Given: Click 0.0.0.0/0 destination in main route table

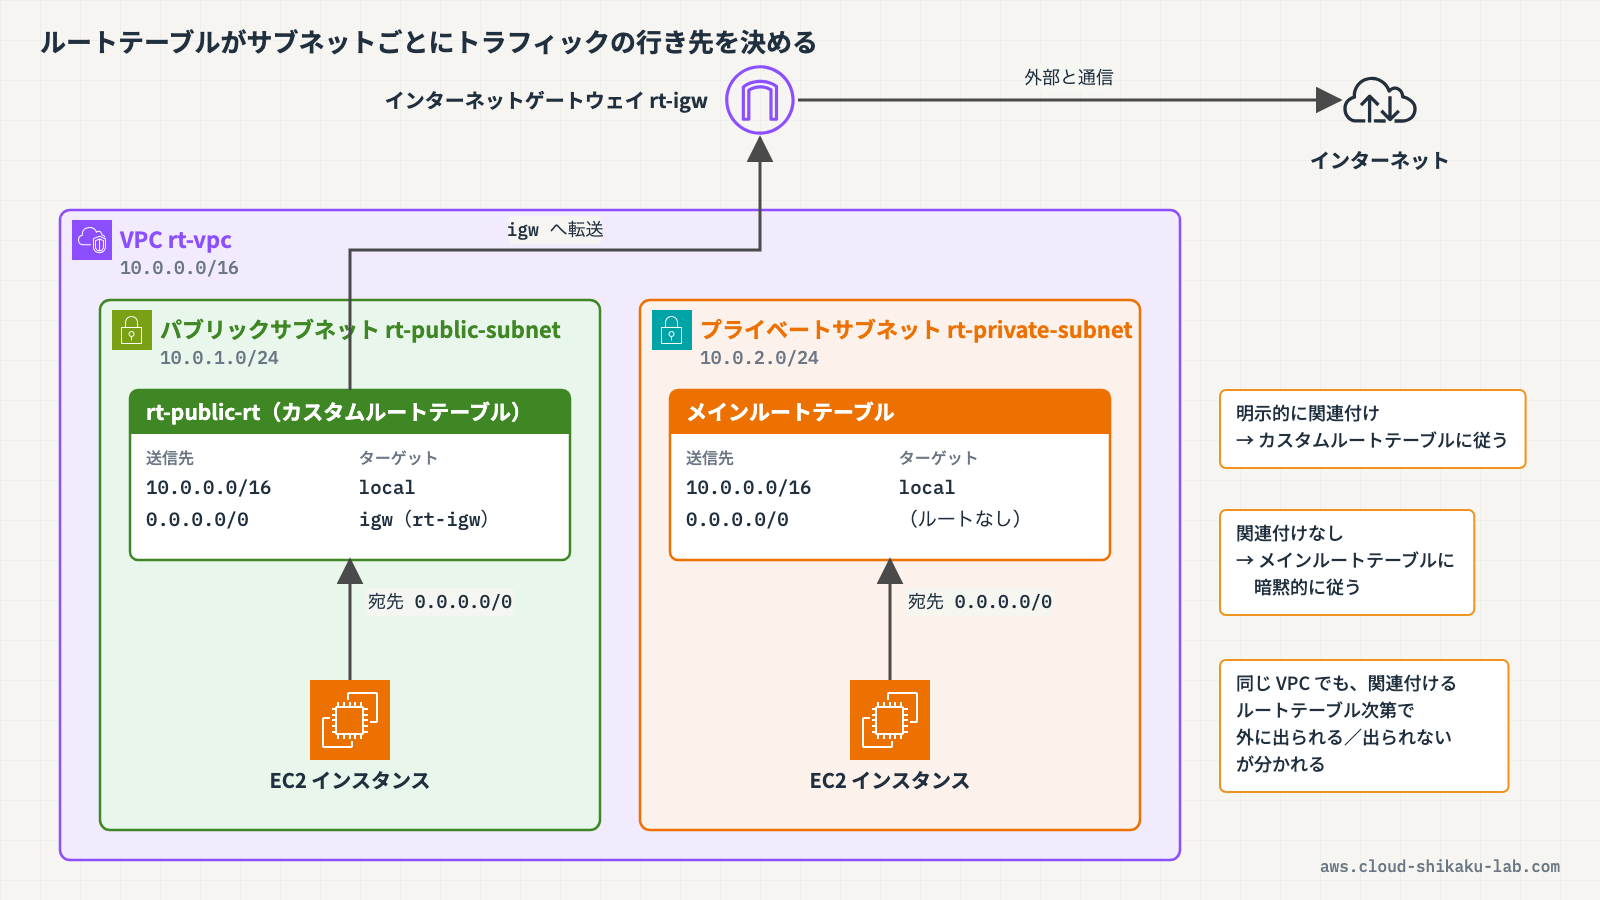Looking at the screenshot, I should pos(737,520).
